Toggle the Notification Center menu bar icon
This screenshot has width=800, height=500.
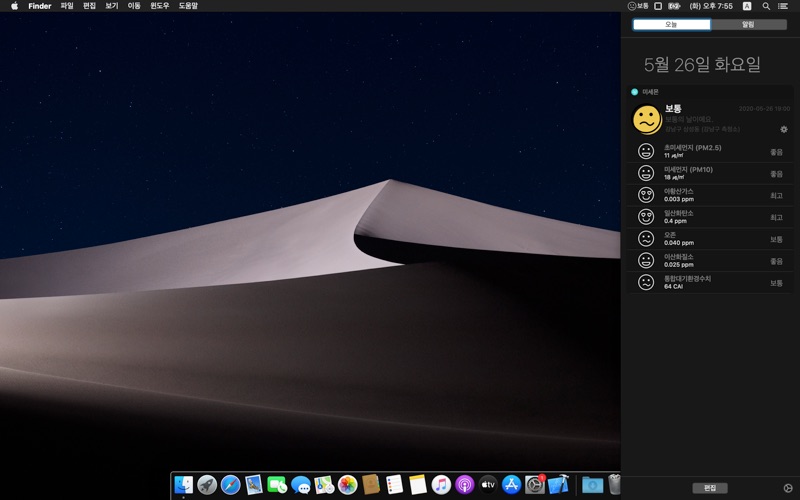(783, 6)
